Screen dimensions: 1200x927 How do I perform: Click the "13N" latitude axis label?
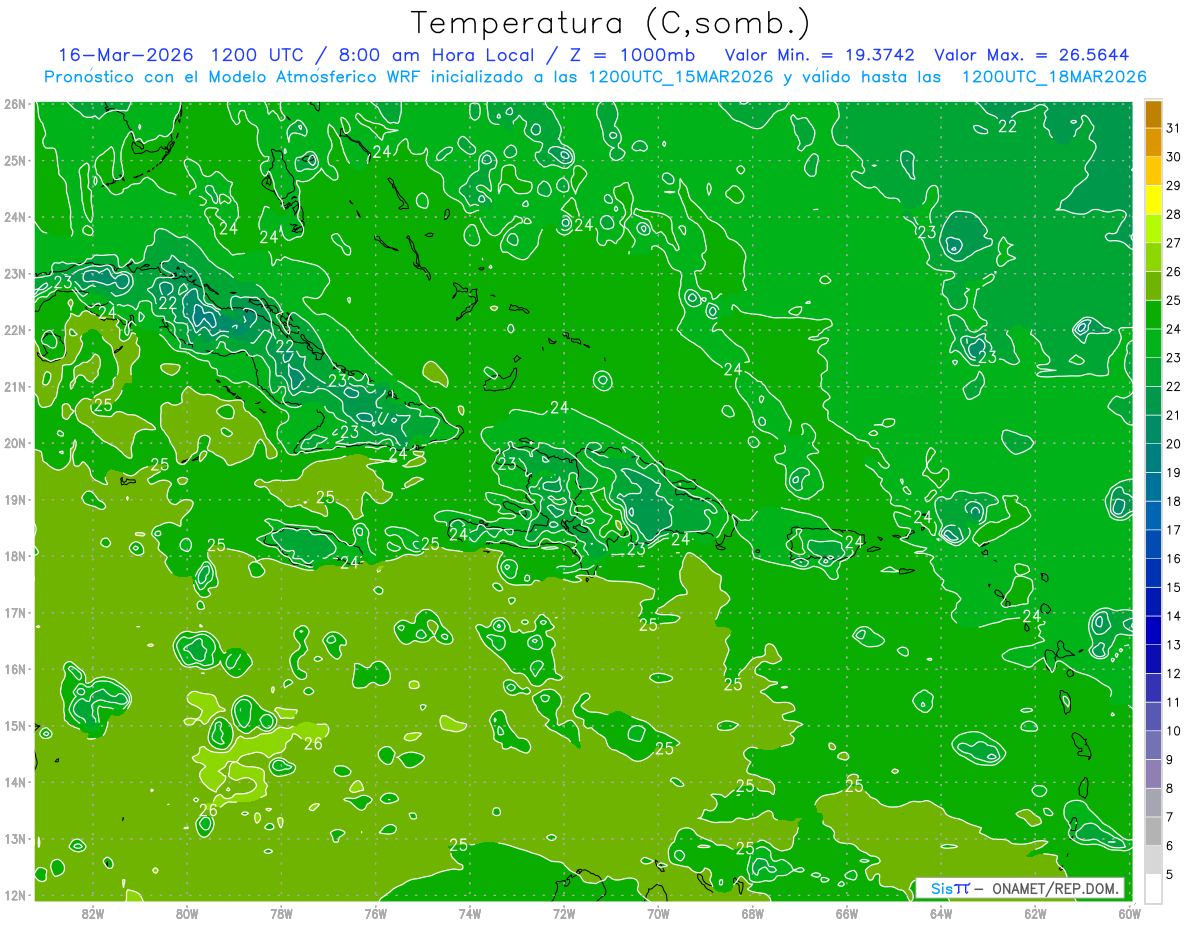(x=14, y=839)
